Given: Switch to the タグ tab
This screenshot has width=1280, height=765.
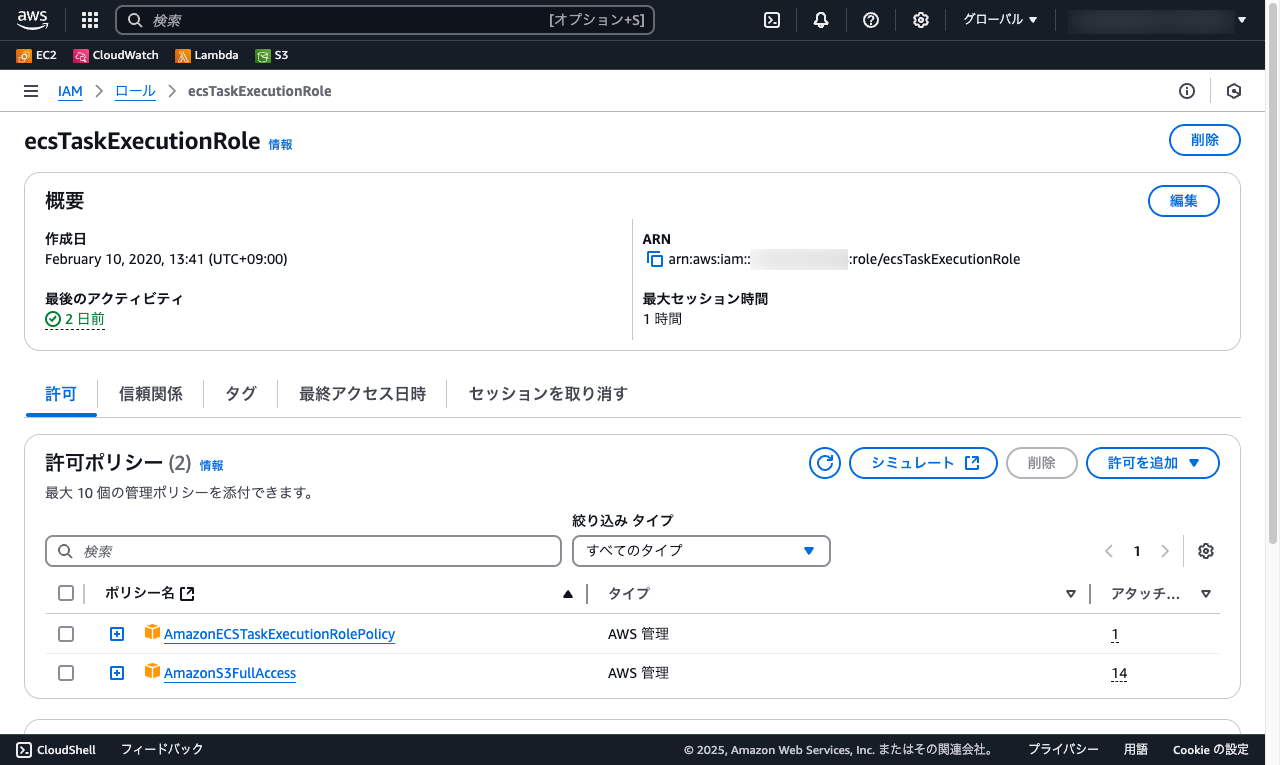Looking at the screenshot, I should (241, 394).
